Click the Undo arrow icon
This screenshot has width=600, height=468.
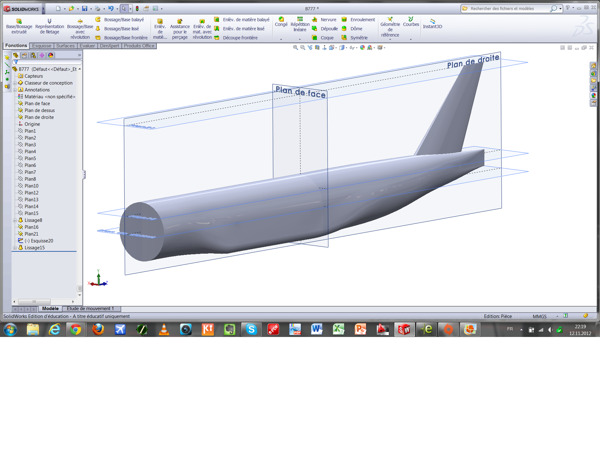tap(111, 8)
